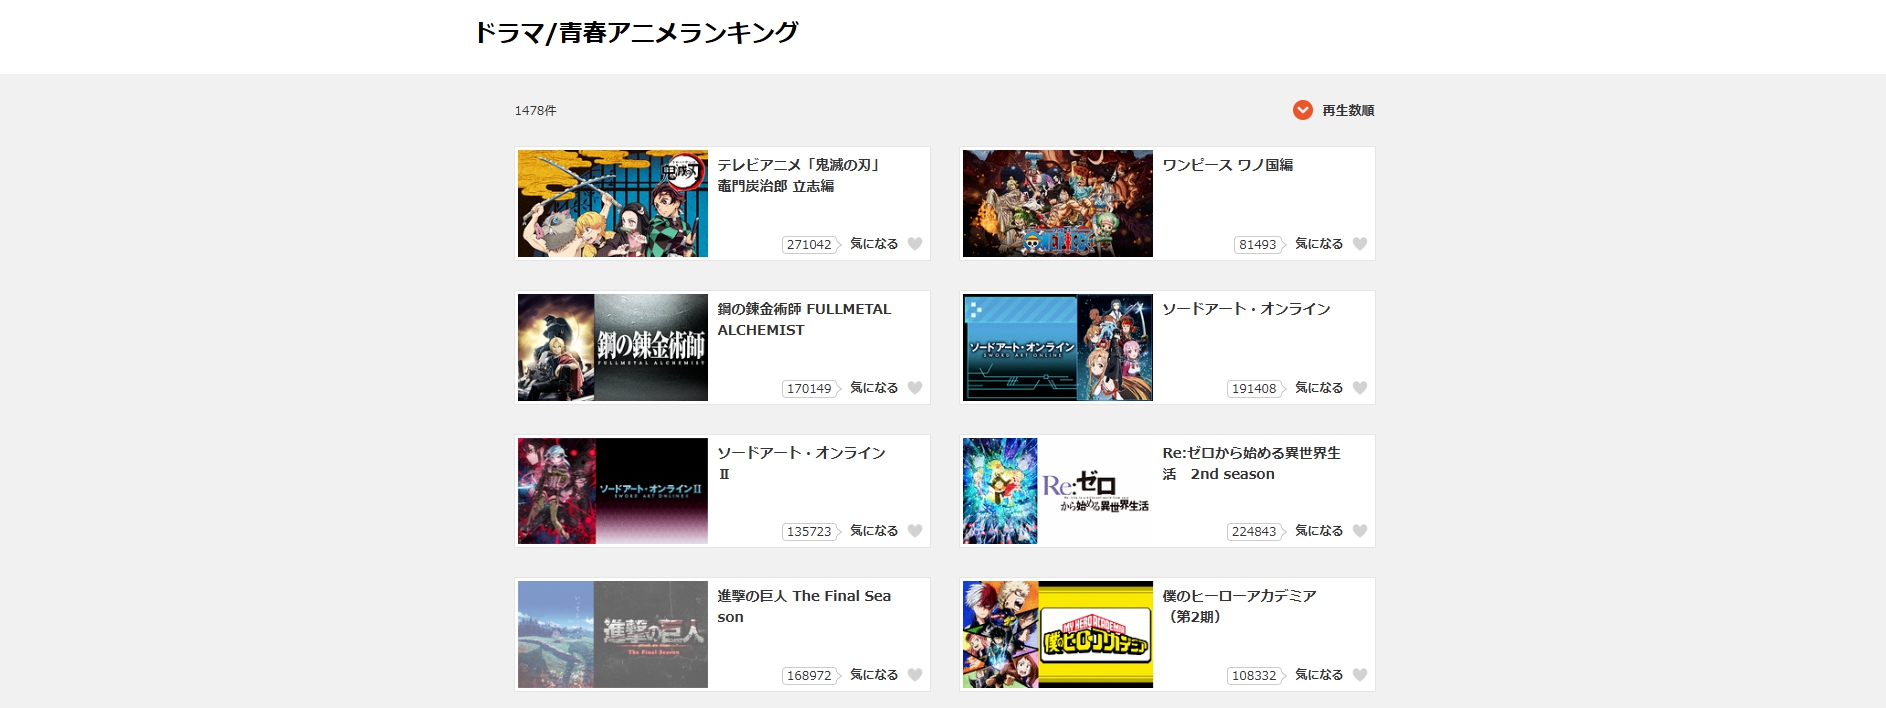Open the Re:ゼロ 2nd season thumbnail

1058,491
